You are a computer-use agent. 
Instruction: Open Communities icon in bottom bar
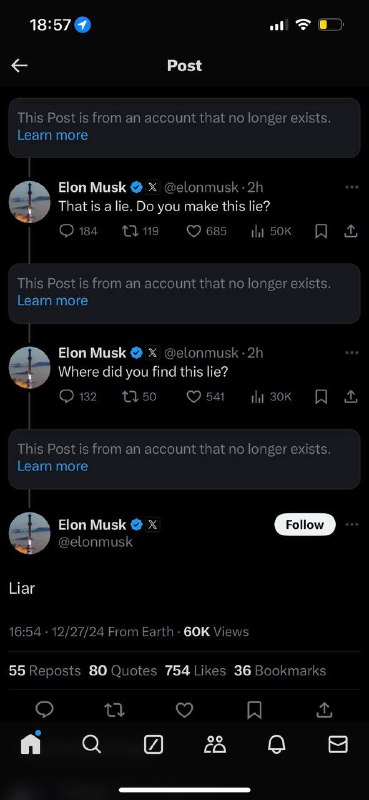coord(215,745)
